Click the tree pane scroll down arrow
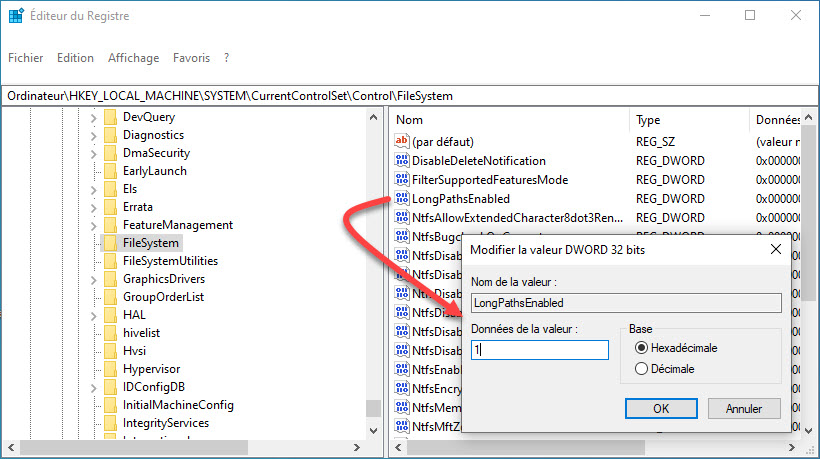Viewport: 820px width, 459px height. [373, 431]
